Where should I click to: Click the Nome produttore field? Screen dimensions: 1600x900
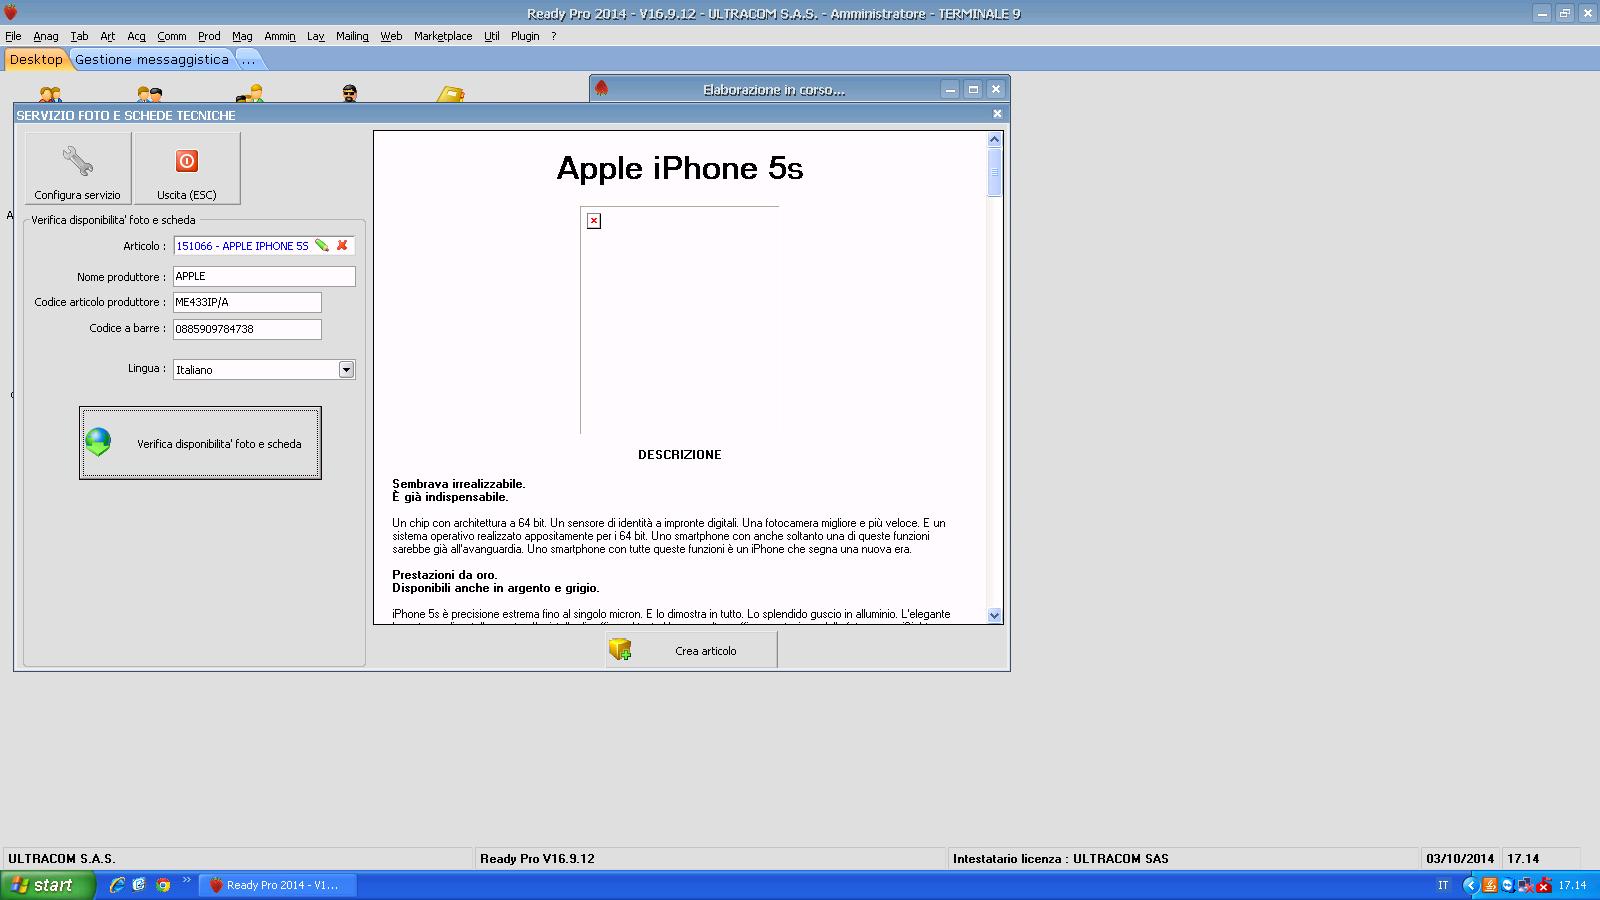coord(264,276)
